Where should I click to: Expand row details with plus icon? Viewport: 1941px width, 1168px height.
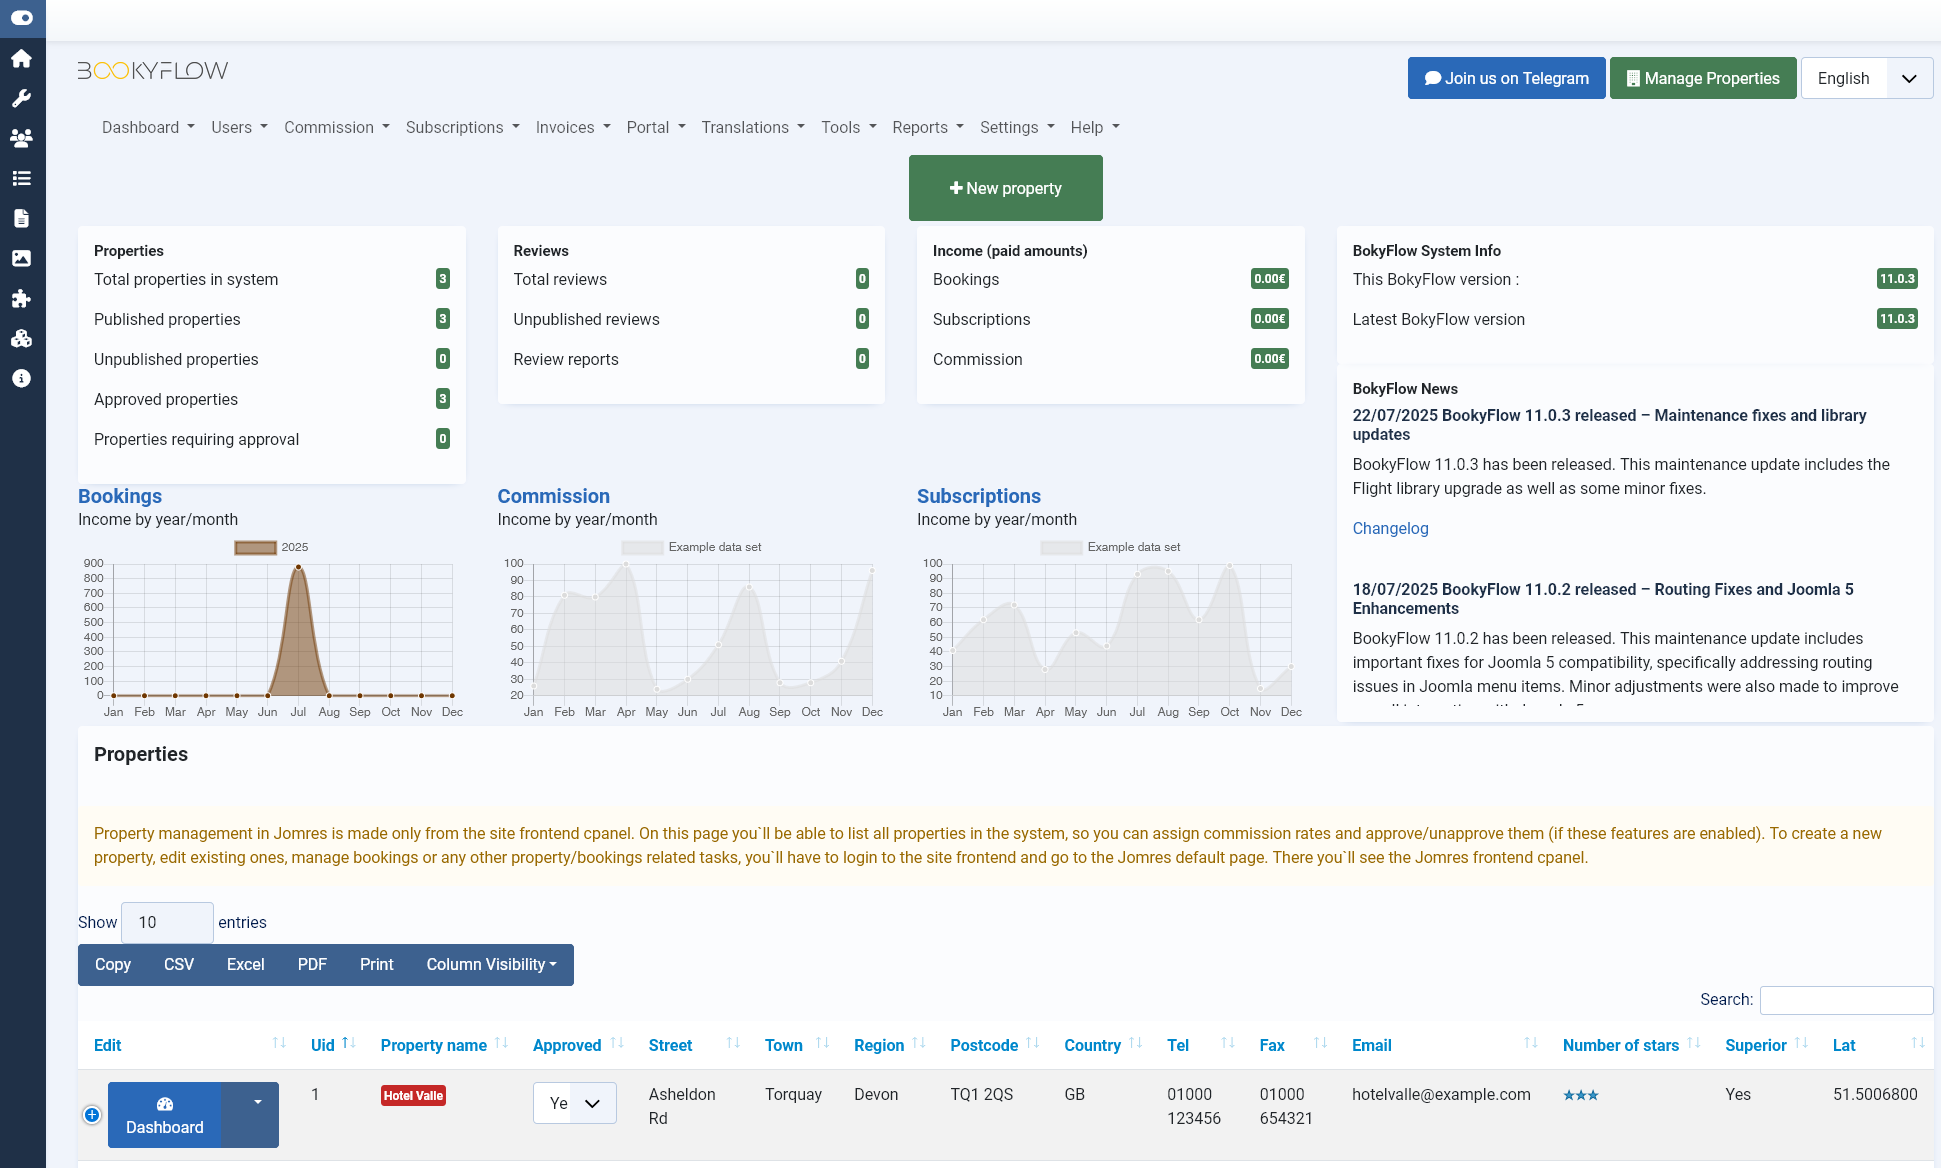point(92,1114)
